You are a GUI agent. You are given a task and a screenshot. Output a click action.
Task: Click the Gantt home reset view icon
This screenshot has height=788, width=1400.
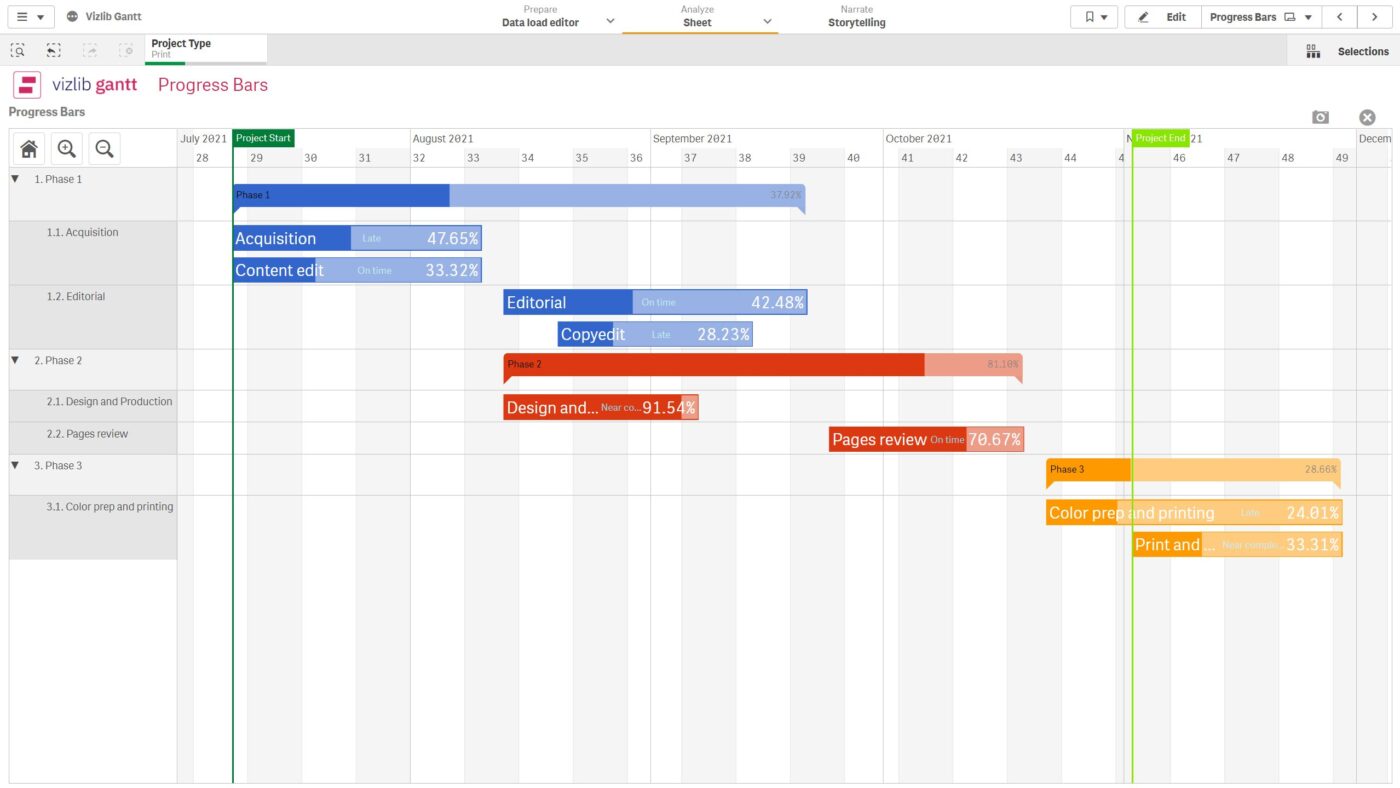29,149
